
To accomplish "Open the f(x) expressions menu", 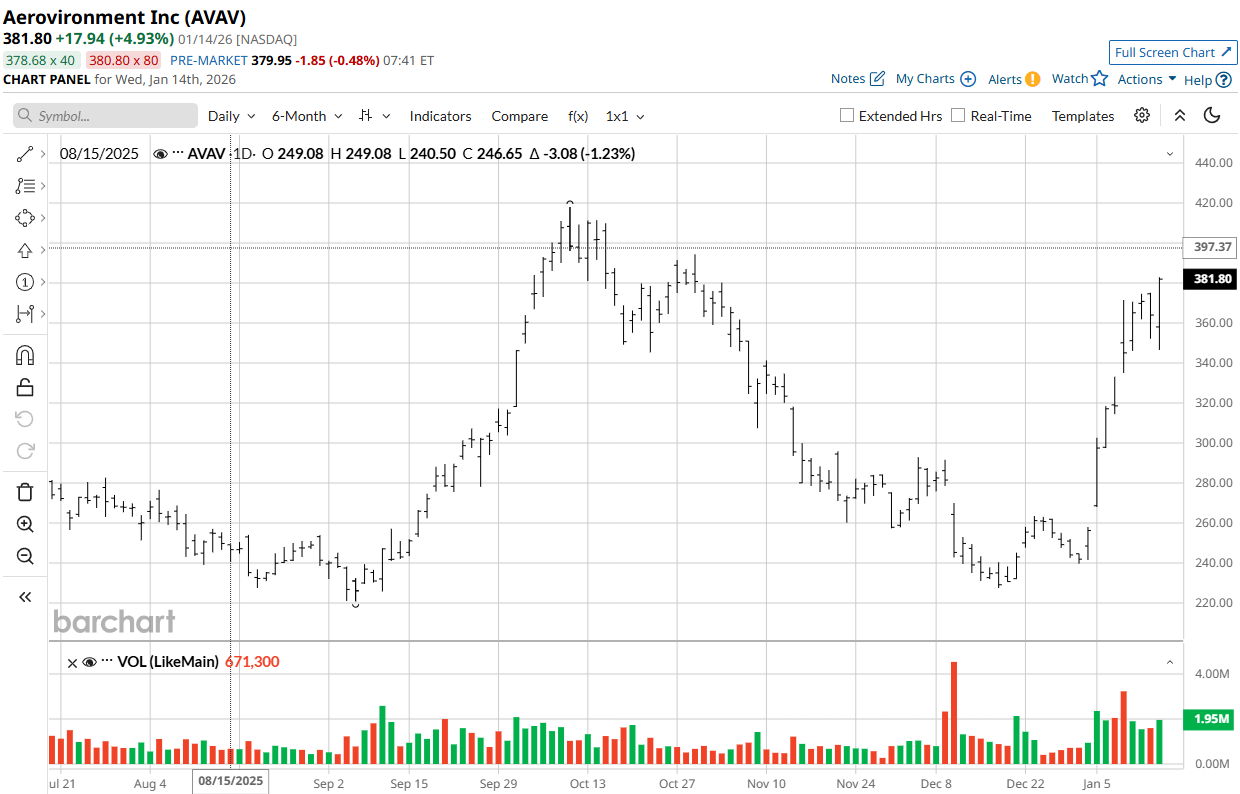I will coord(578,116).
